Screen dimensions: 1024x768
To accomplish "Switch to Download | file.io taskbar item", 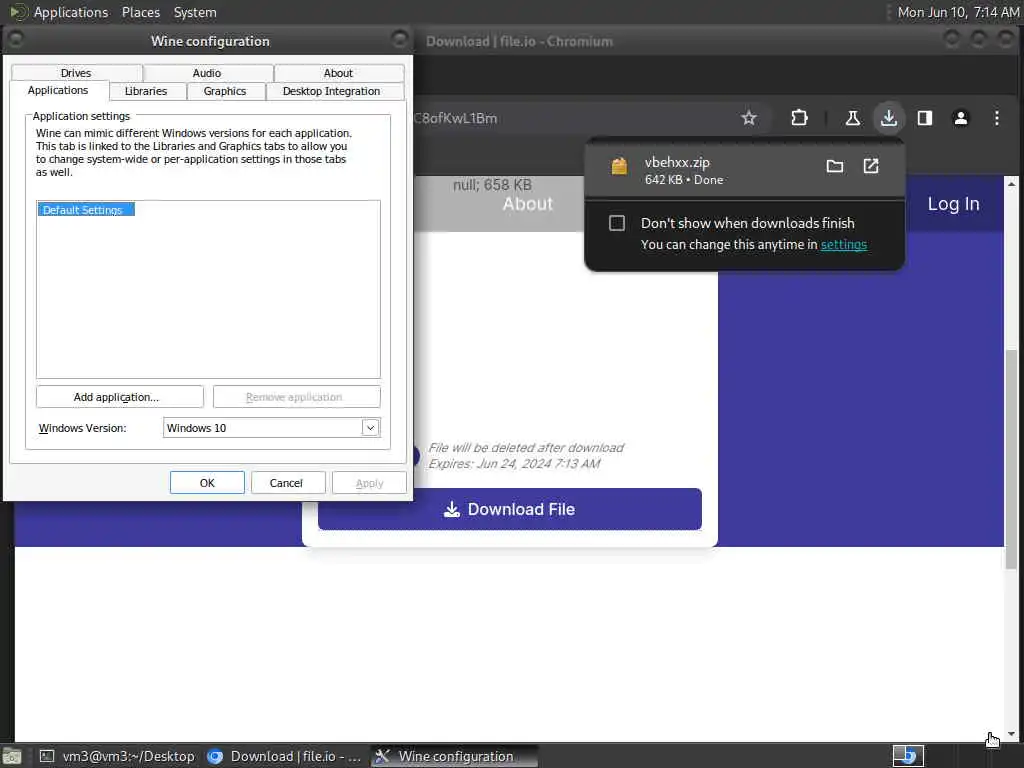I will [284, 756].
